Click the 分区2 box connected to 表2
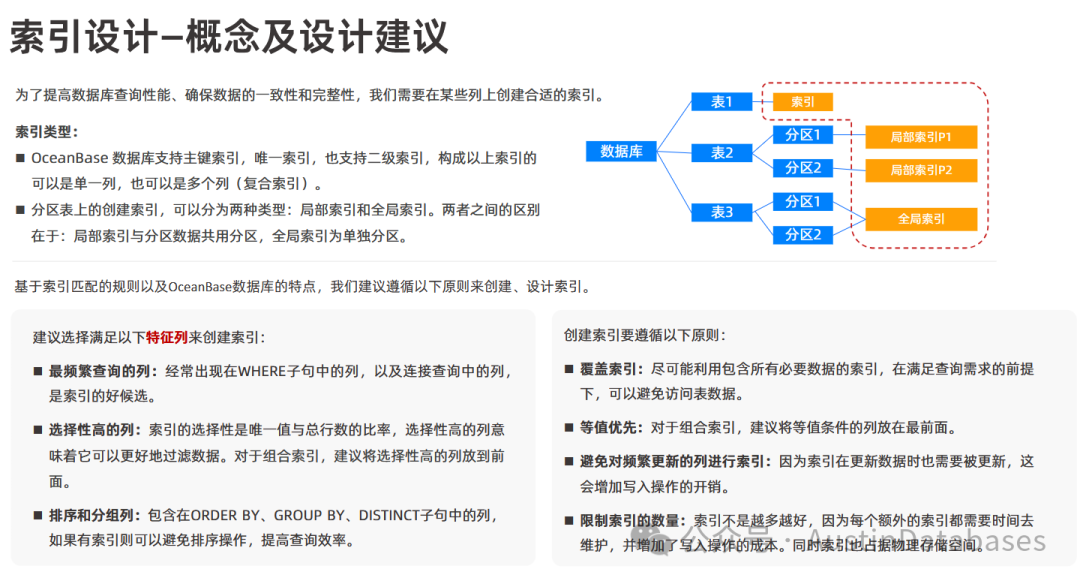The image size is (1080, 584). (x=802, y=168)
